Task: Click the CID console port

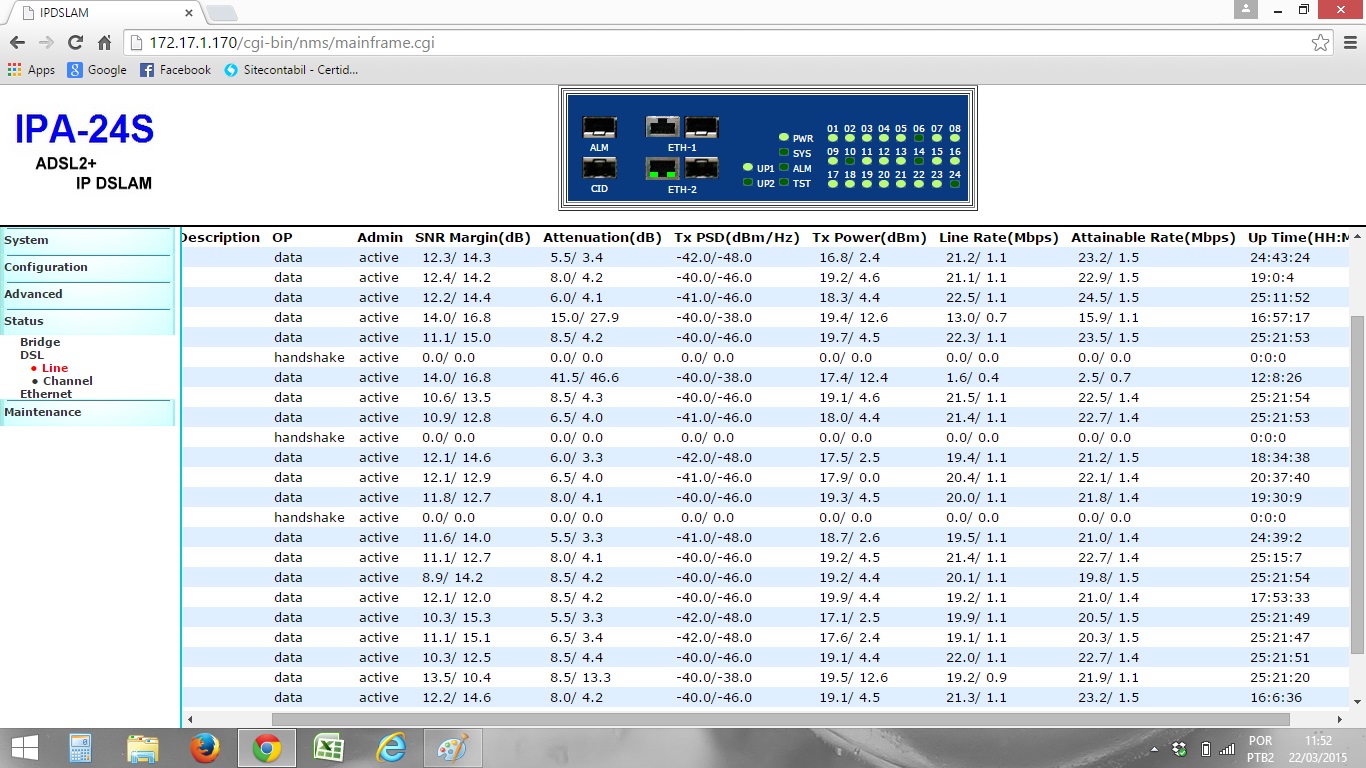Action: [x=599, y=168]
